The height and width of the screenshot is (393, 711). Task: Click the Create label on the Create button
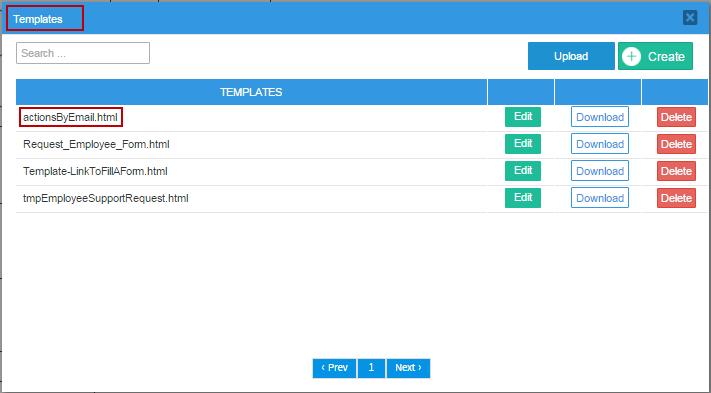[666, 57]
